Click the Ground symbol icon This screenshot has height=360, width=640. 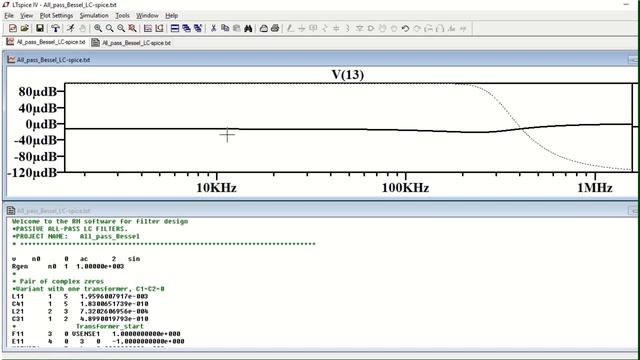pyautogui.click(x=302, y=28)
